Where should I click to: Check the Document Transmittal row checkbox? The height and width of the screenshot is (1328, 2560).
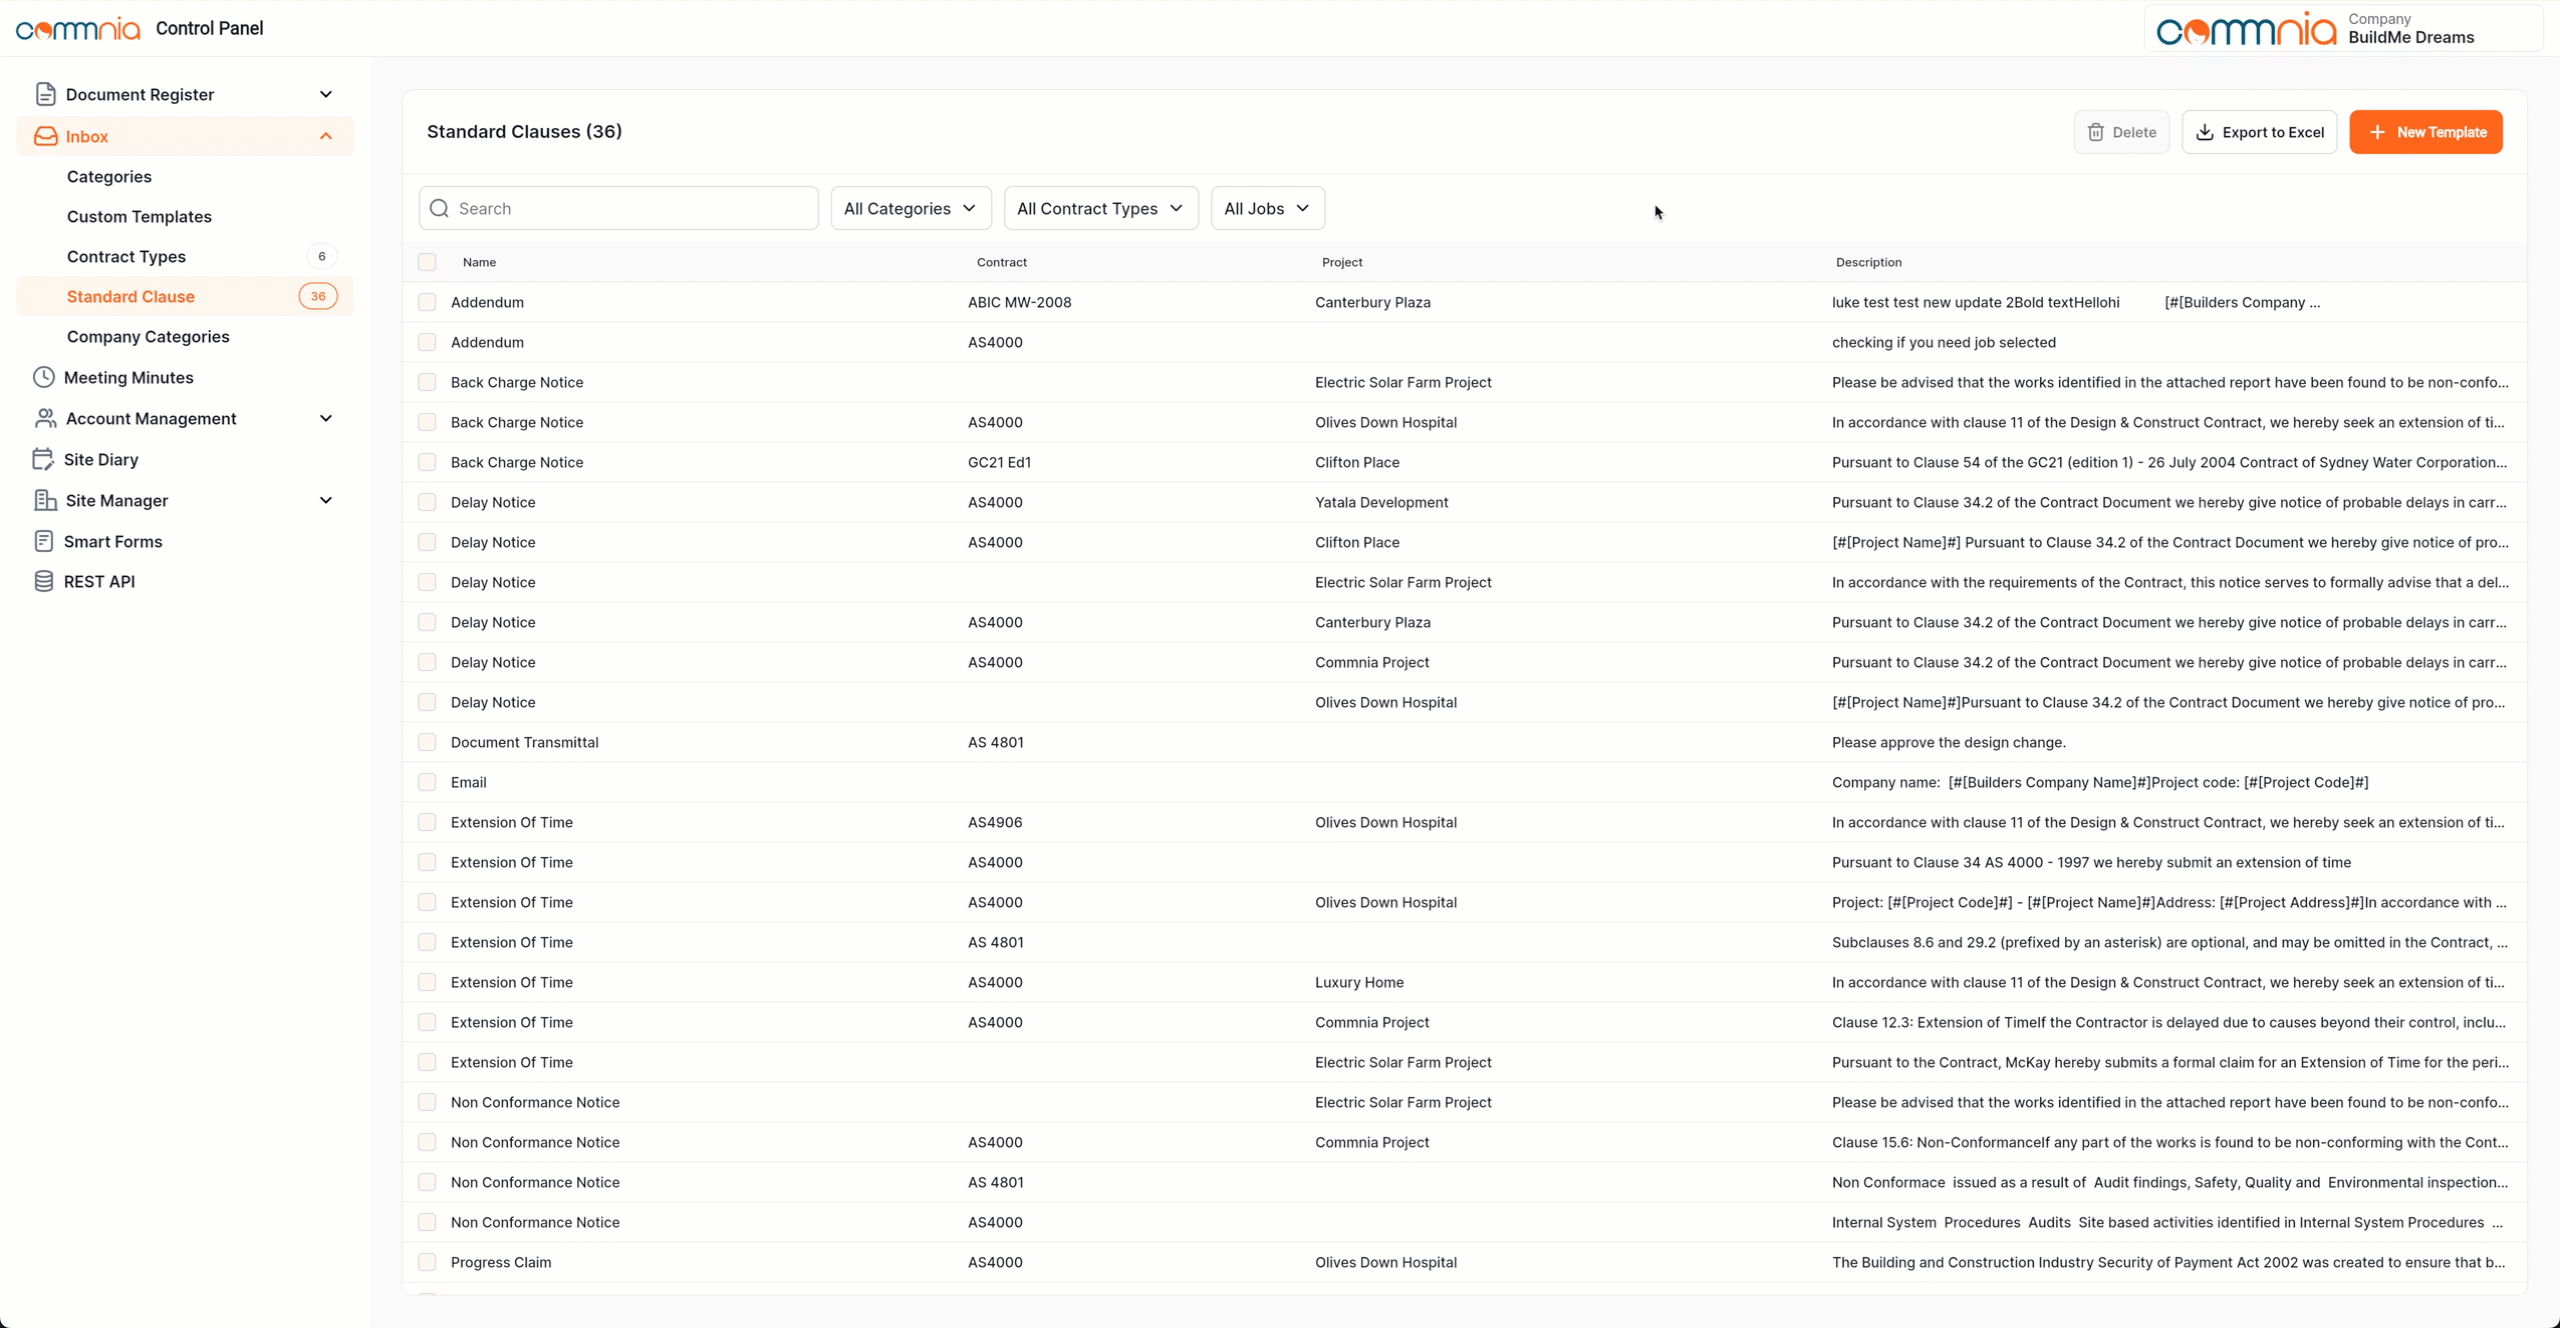(427, 742)
